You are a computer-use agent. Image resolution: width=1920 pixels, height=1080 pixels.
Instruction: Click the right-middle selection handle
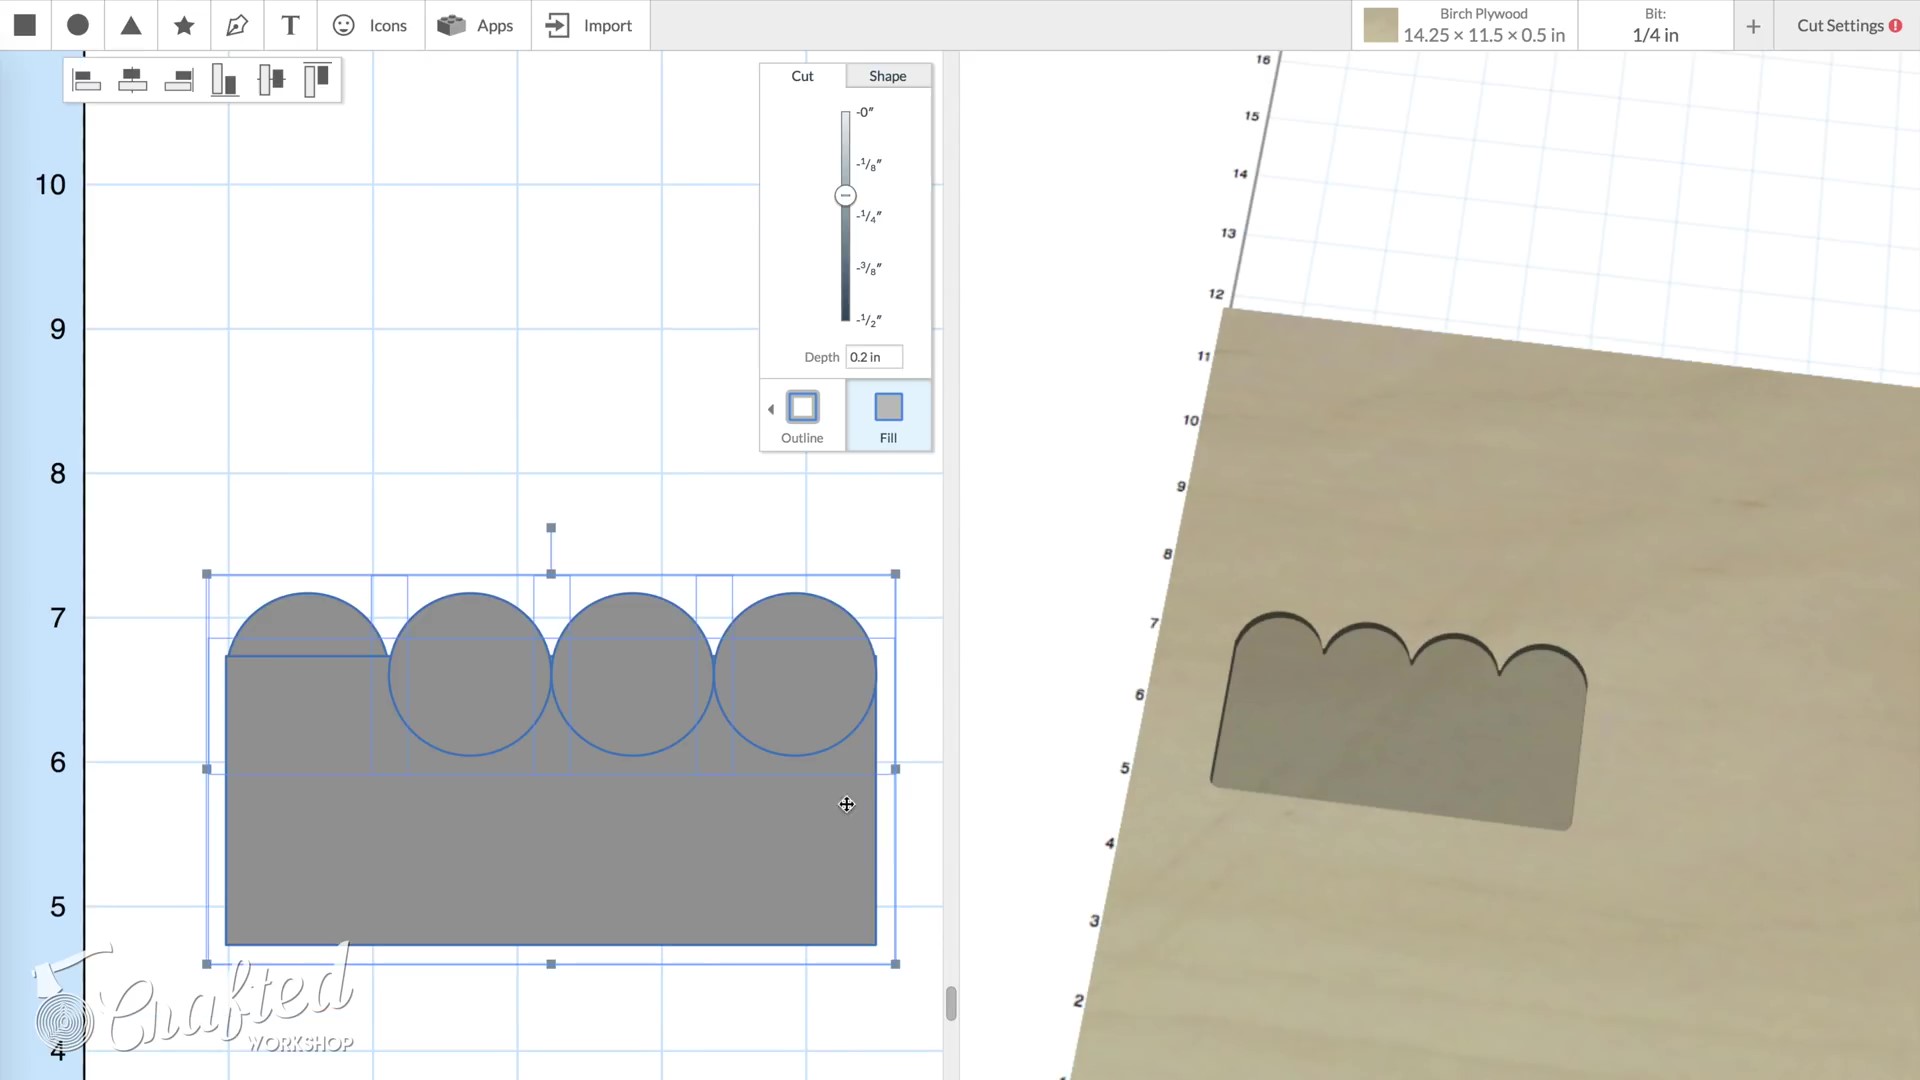pos(895,769)
